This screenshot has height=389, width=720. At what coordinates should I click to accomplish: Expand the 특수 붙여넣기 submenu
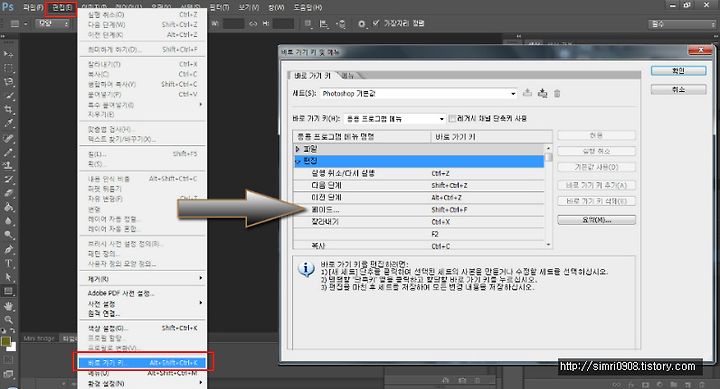142,105
